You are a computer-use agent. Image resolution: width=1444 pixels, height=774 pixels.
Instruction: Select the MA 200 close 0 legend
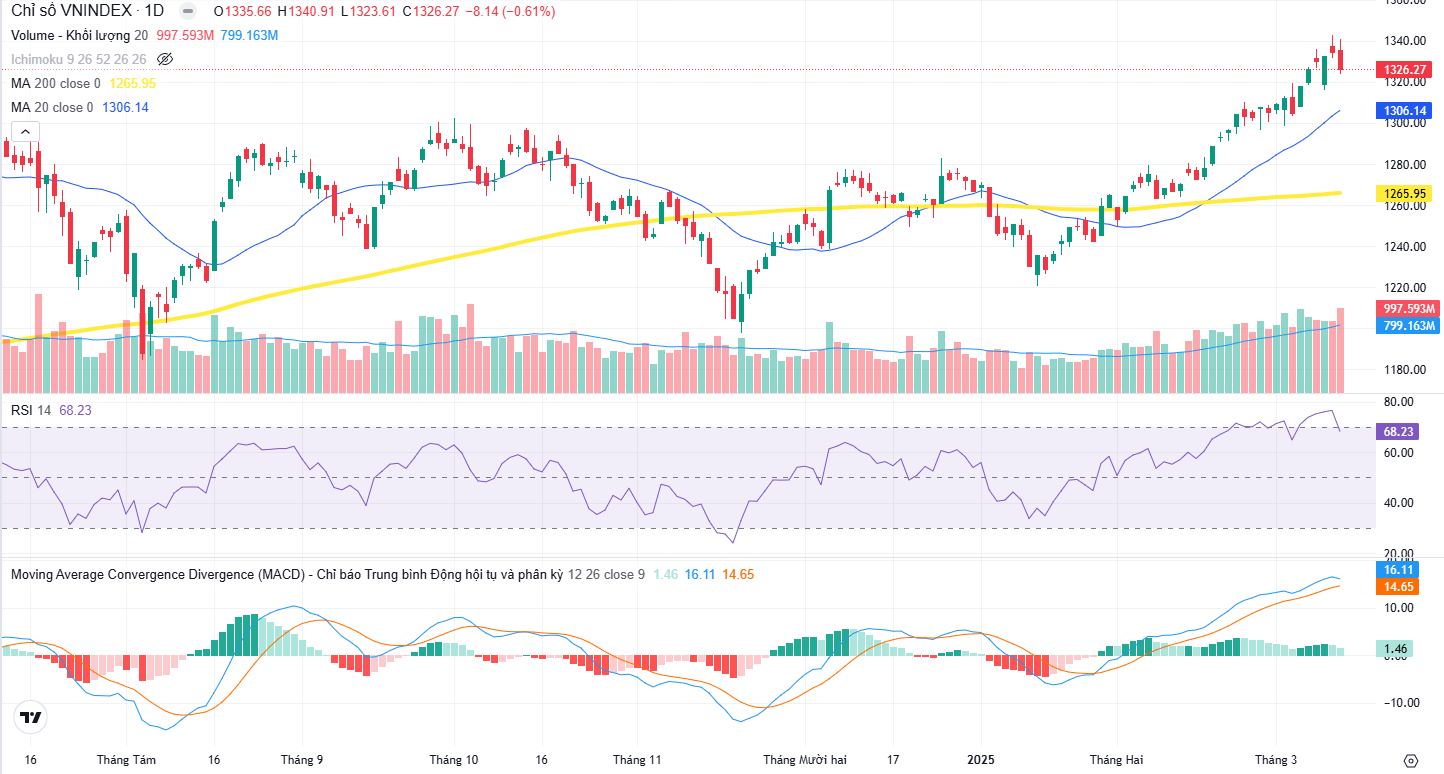(56, 83)
